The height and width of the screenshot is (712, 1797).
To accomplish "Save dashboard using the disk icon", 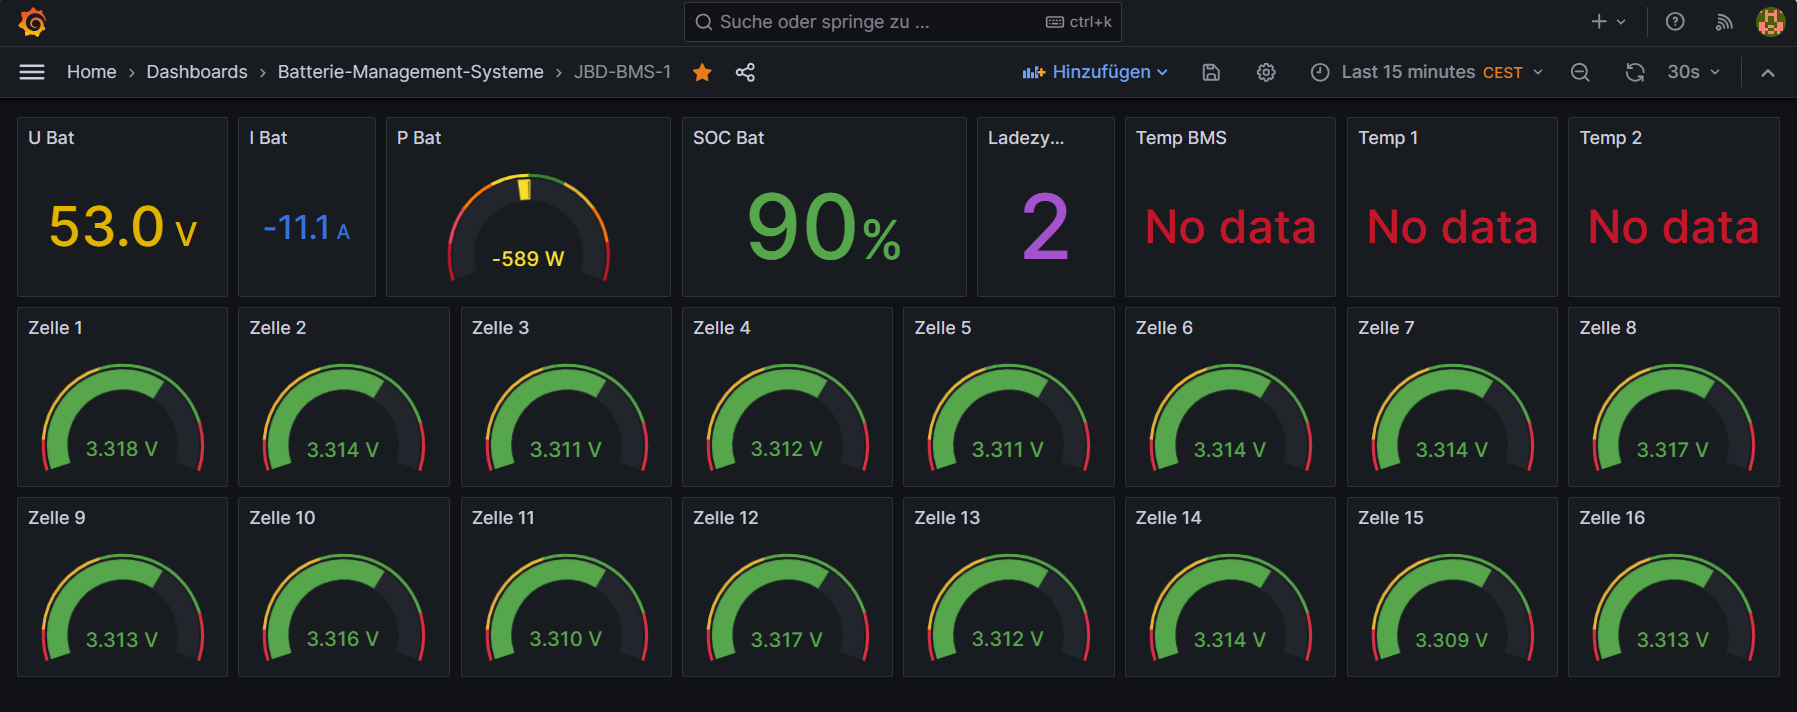I will (x=1211, y=72).
